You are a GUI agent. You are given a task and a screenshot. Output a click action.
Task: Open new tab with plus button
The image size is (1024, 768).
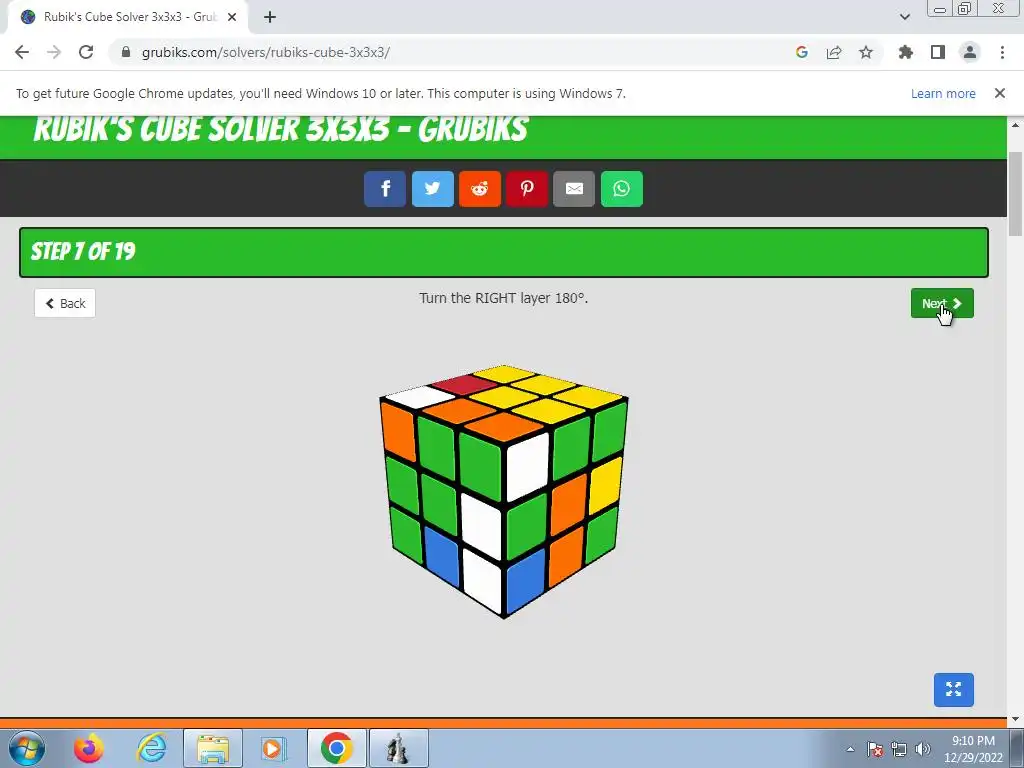pyautogui.click(x=270, y=17)
